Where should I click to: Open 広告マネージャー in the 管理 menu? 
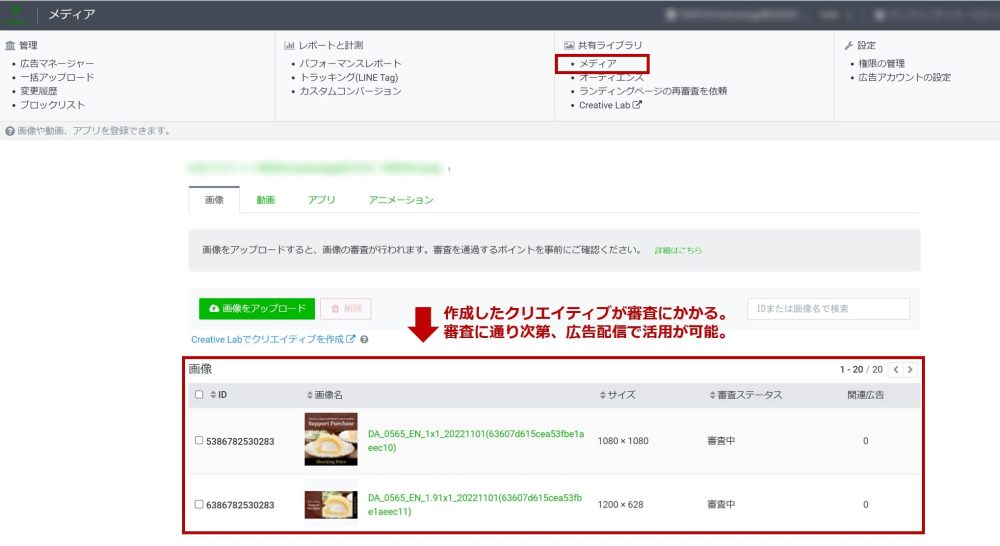pos(57,63)
